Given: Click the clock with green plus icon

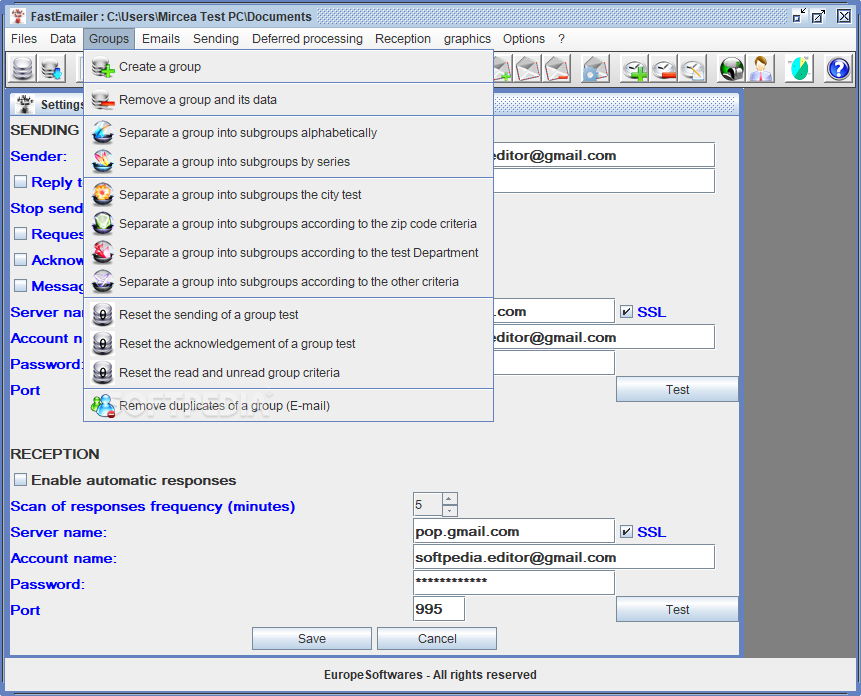Looking at the screenshot, I should point(634,69).
